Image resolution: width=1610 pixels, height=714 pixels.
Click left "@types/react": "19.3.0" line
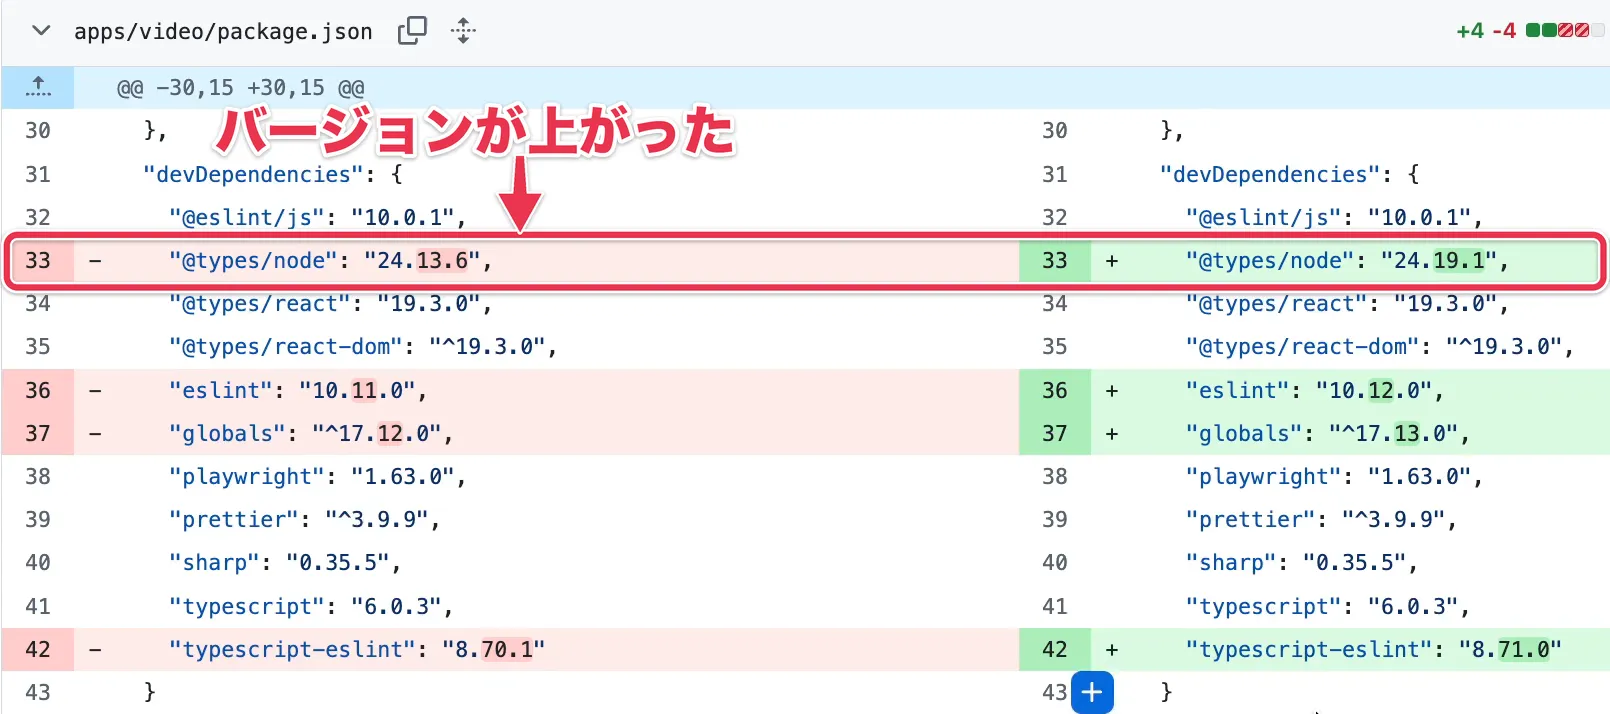(330, 304)
